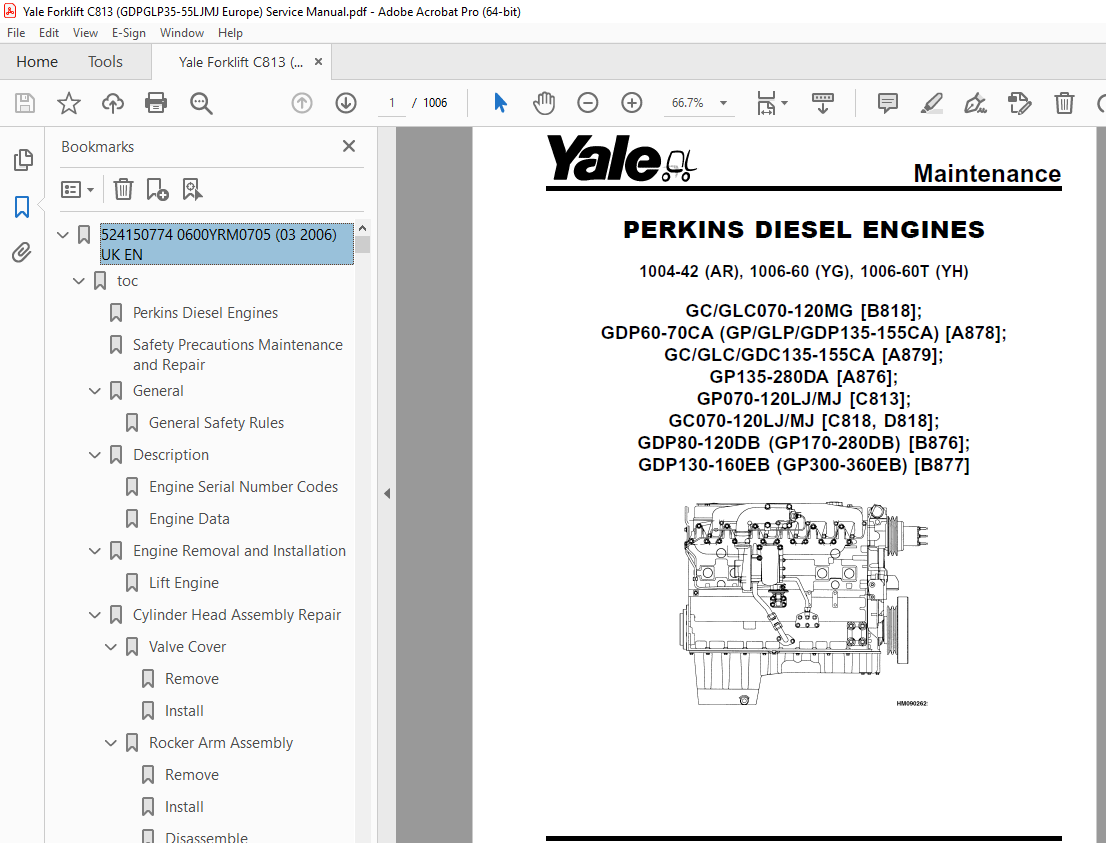Viewport: 1106px width, 843px height.
Task: Go to previous page arrow icon
Action: click(302, 103)
